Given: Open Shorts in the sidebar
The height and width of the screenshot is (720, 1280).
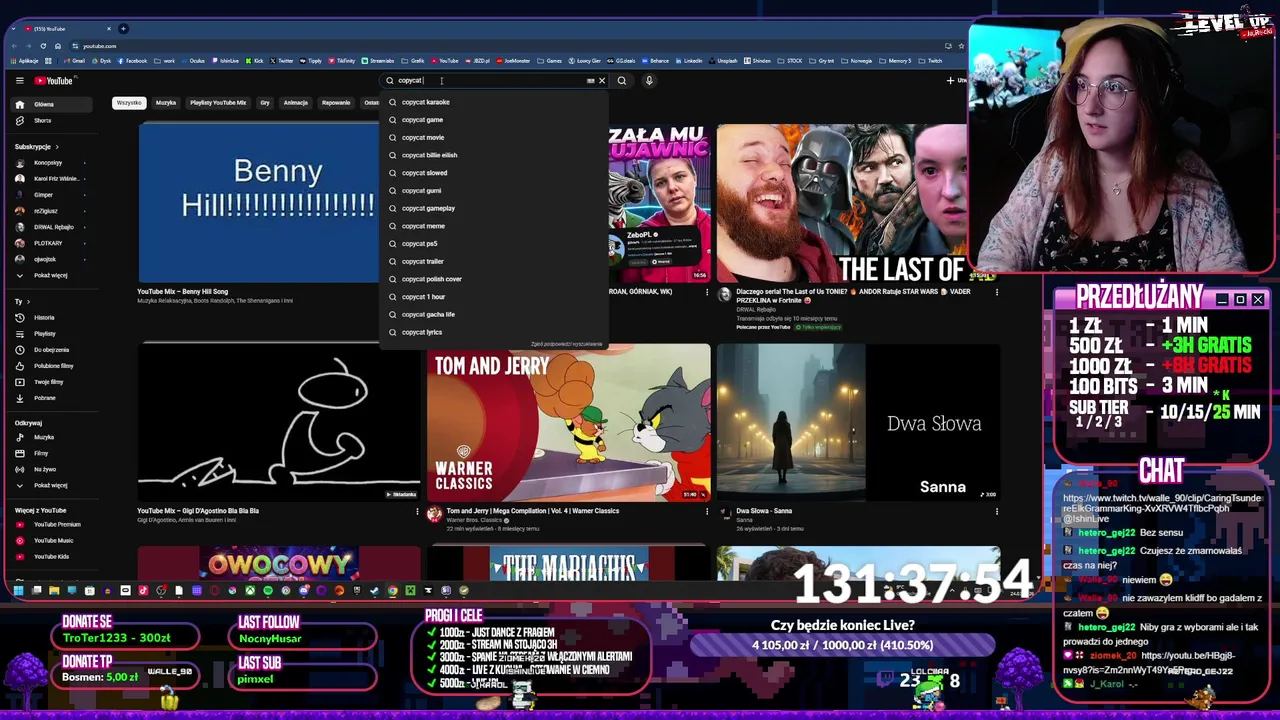Looking at the screenshot, I should click(50, 121).
